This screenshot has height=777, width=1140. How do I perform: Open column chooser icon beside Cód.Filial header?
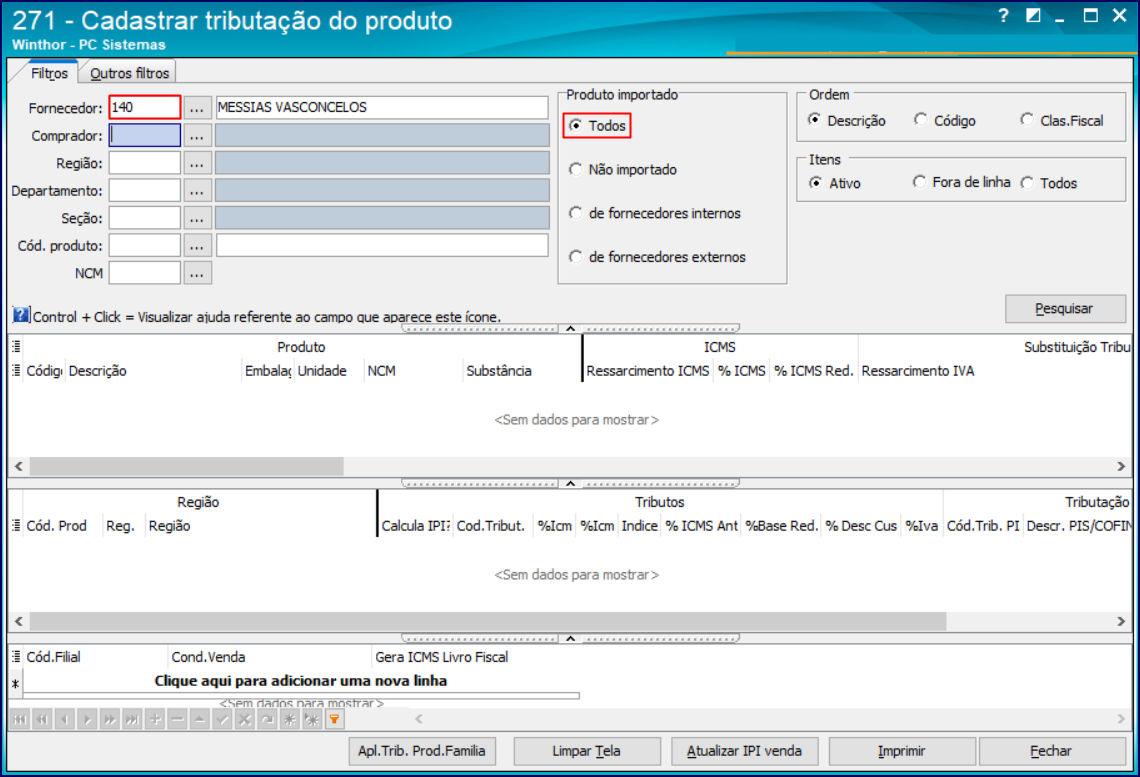(16, 656)
